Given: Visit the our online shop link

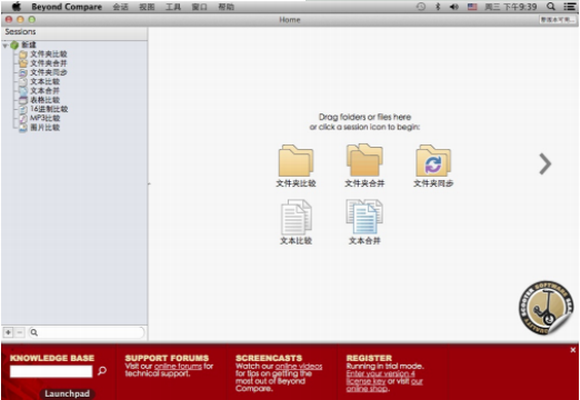Looking at the screenshot, I should tap(385, 385).
